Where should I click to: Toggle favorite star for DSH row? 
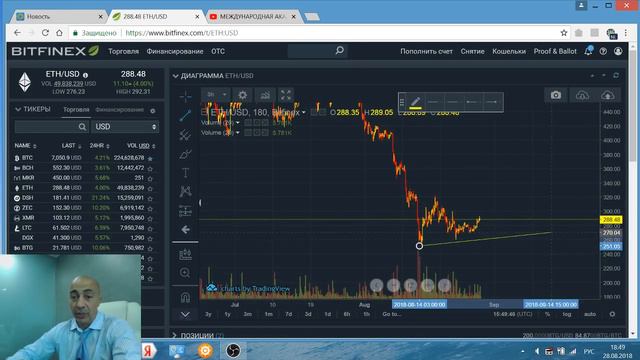coord(150,198)
